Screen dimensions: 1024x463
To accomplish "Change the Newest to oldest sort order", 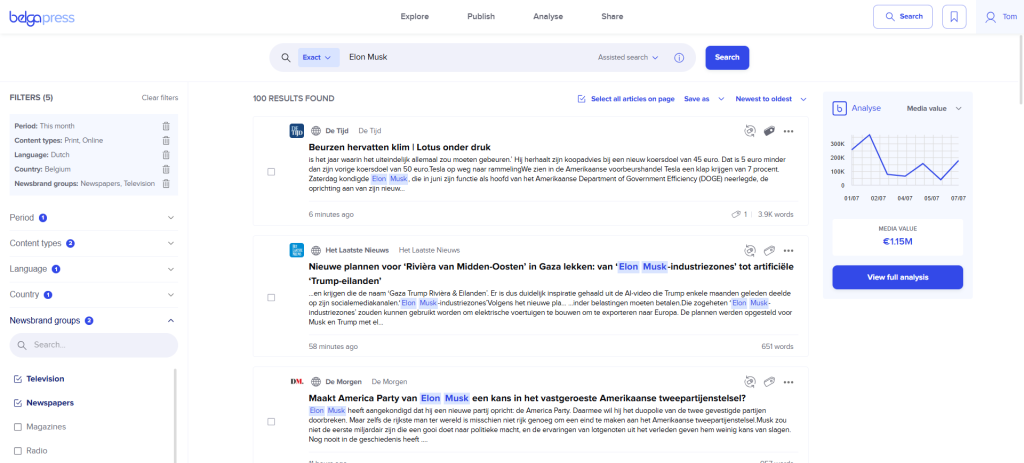I will coord(771,99).
